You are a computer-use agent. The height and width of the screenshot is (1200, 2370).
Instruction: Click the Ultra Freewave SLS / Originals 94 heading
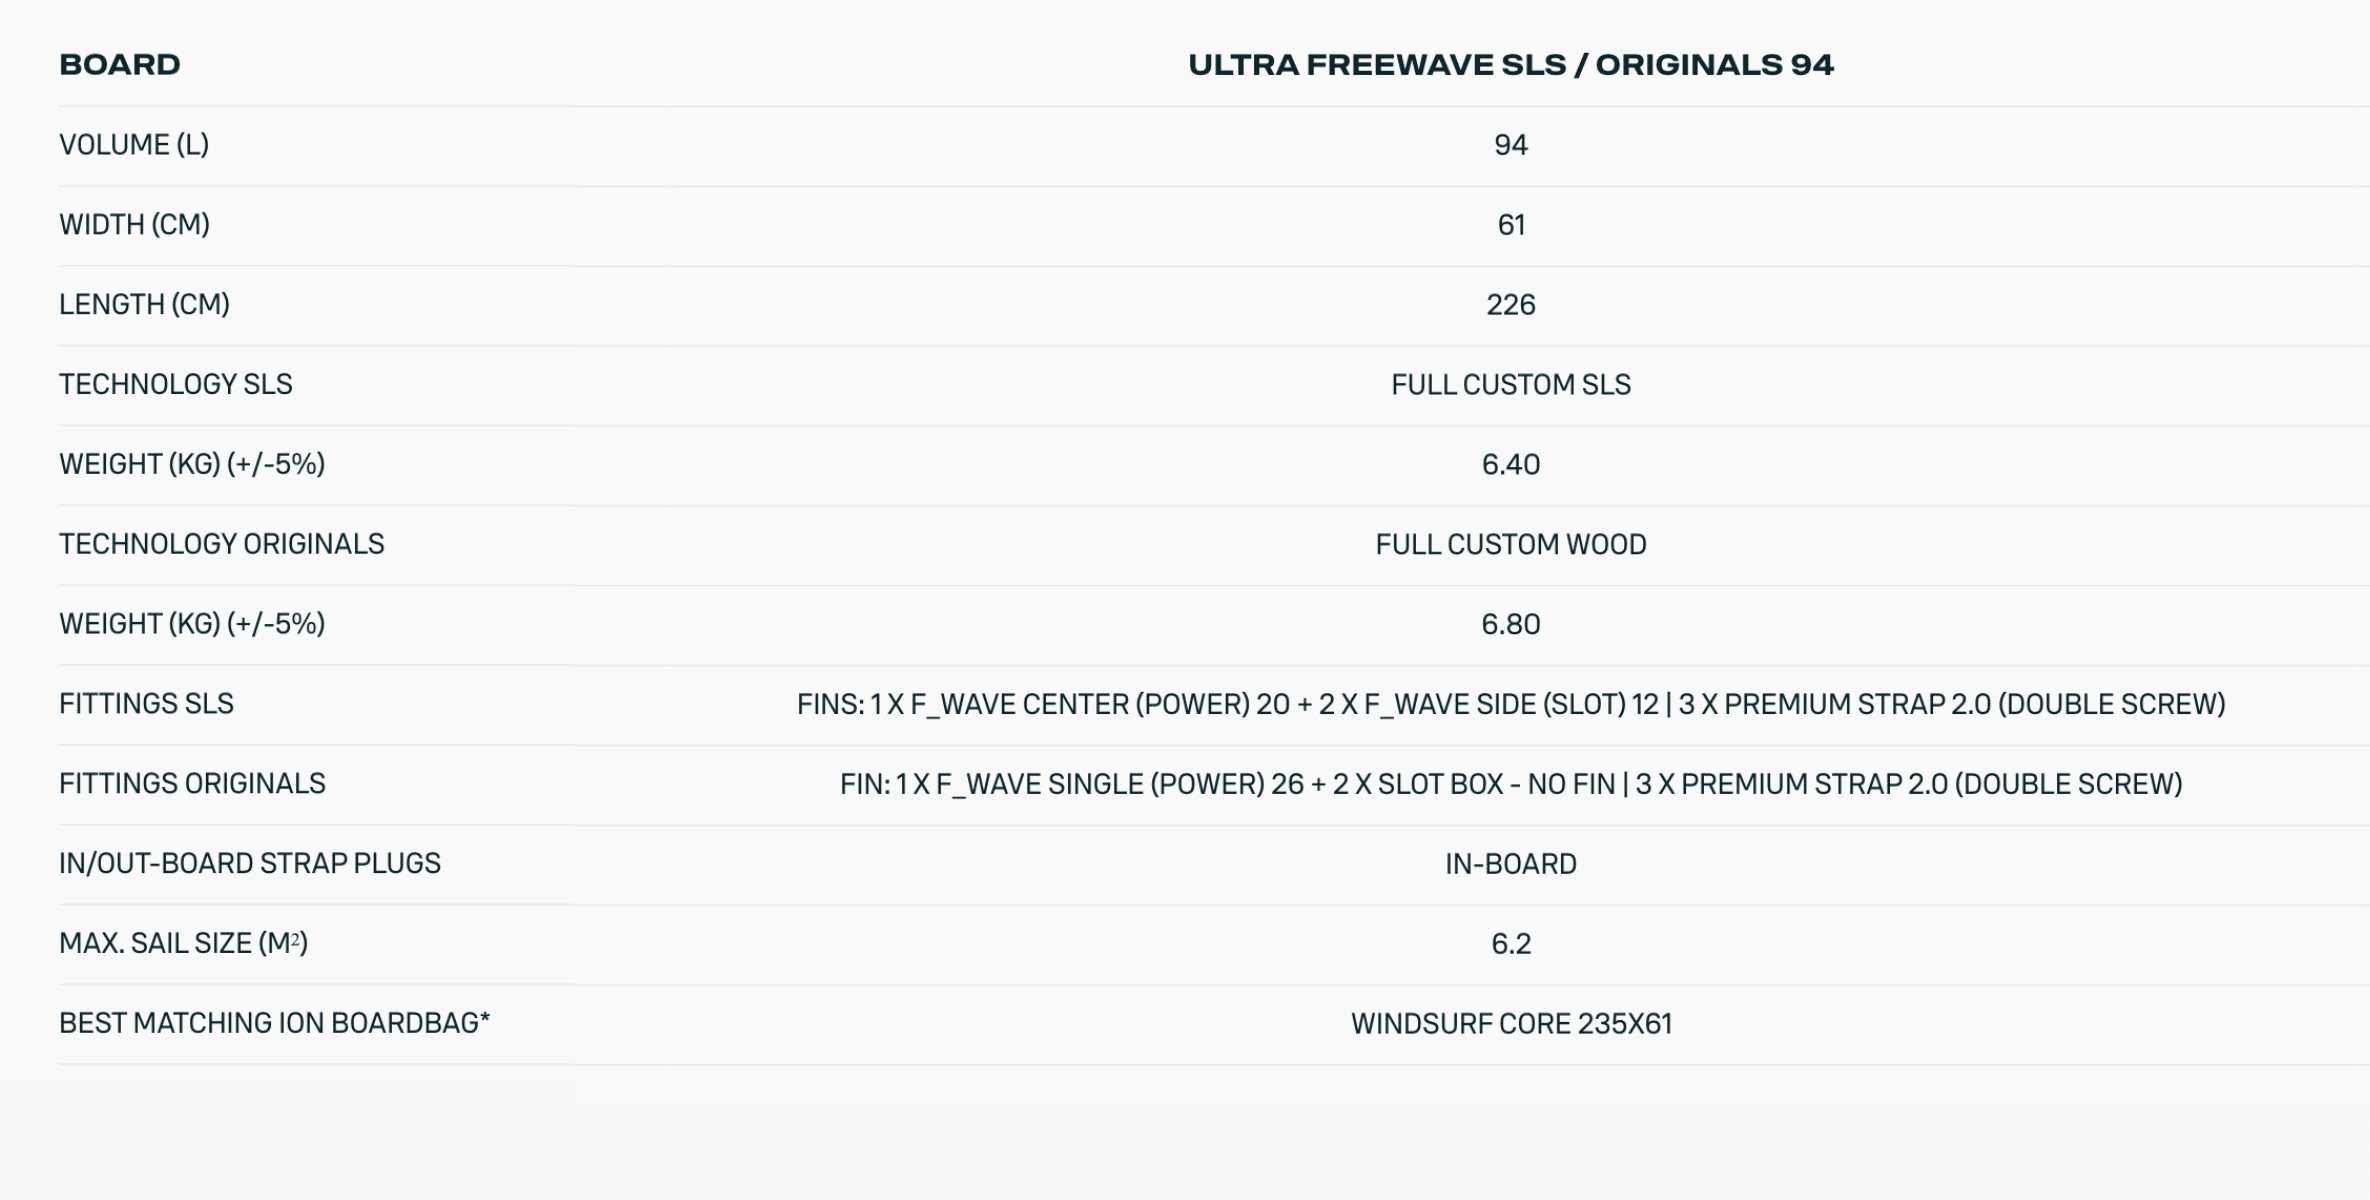tap(1510, 65)
